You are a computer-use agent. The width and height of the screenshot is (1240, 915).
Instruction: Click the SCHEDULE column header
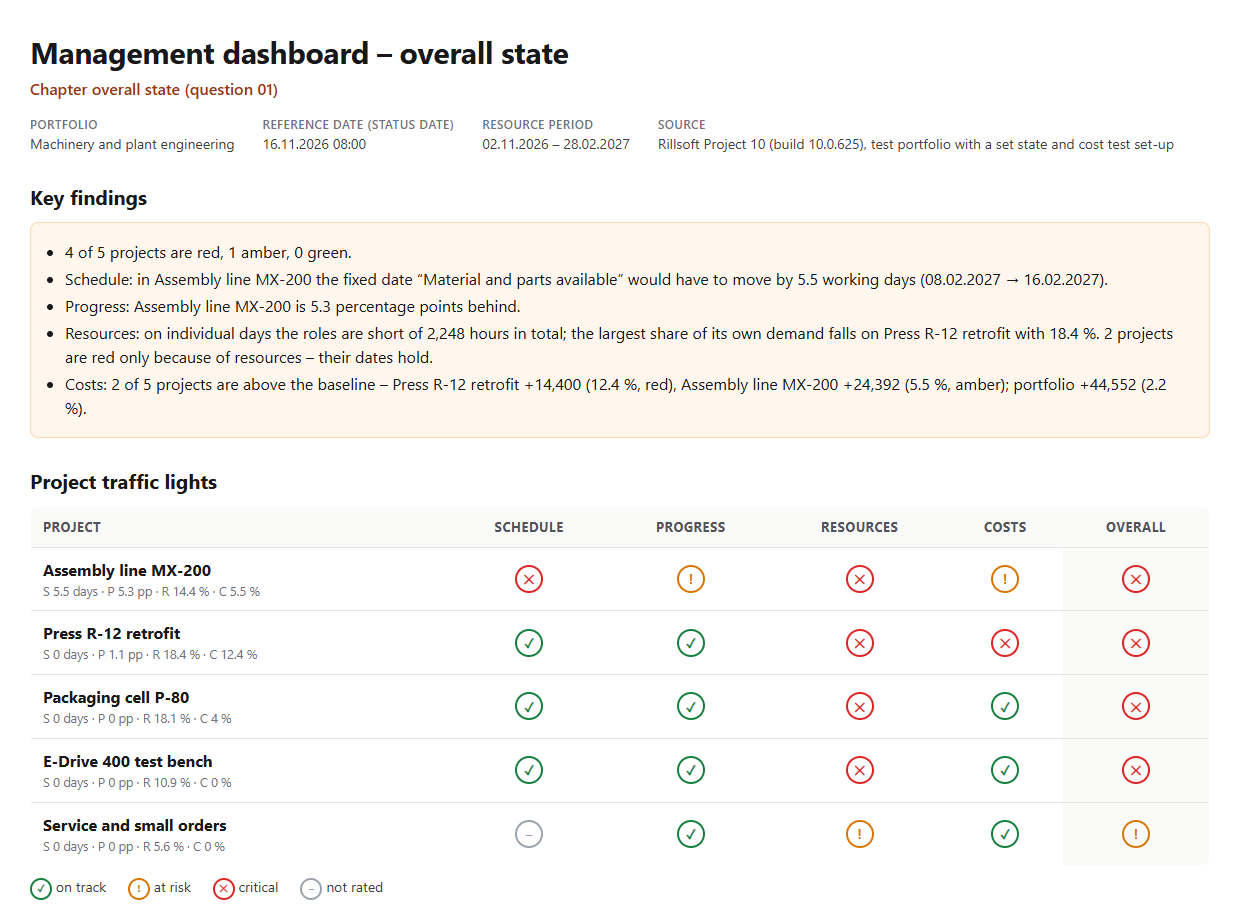click(x=529, y=527)
